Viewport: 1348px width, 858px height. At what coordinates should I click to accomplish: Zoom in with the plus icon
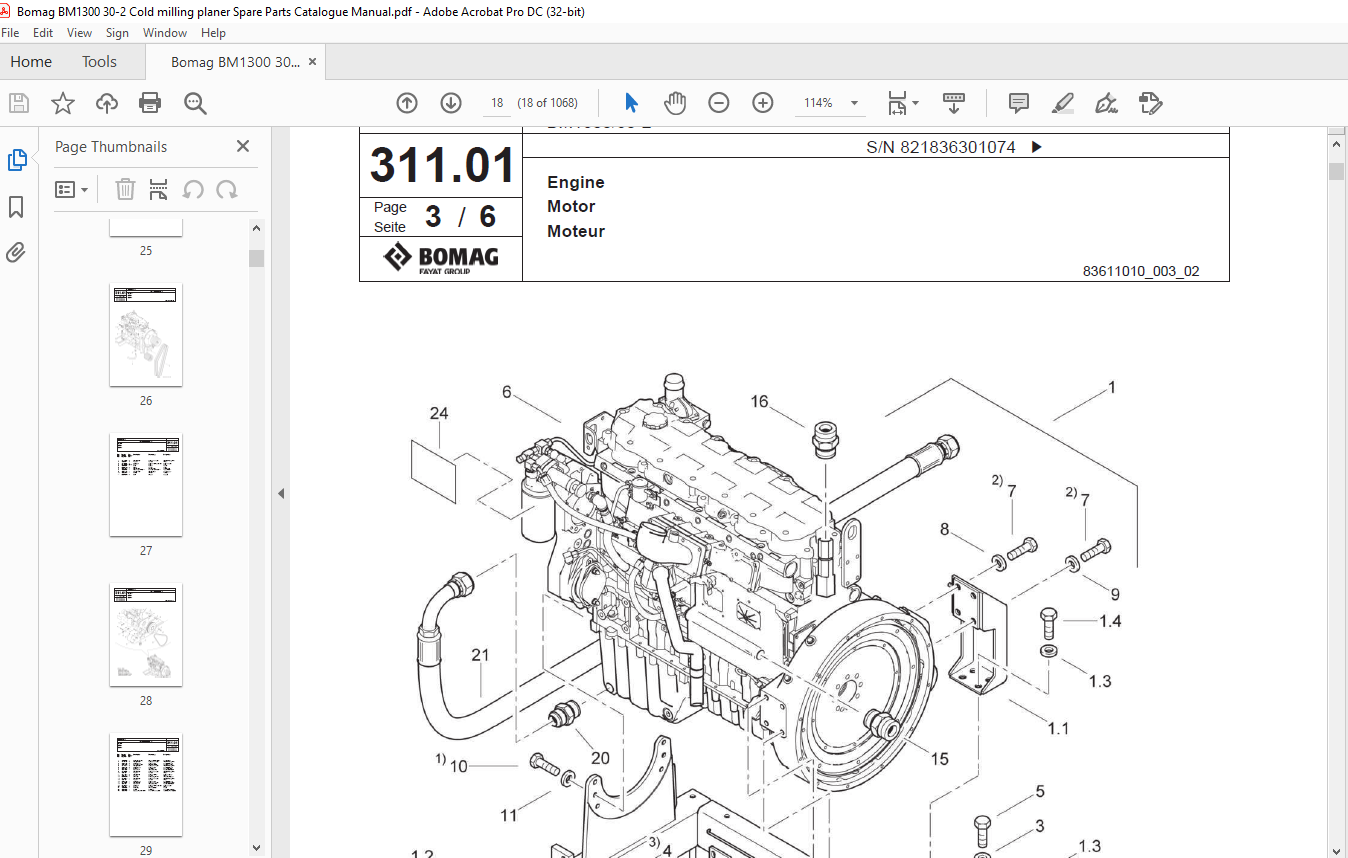click(x=763, y=103)
